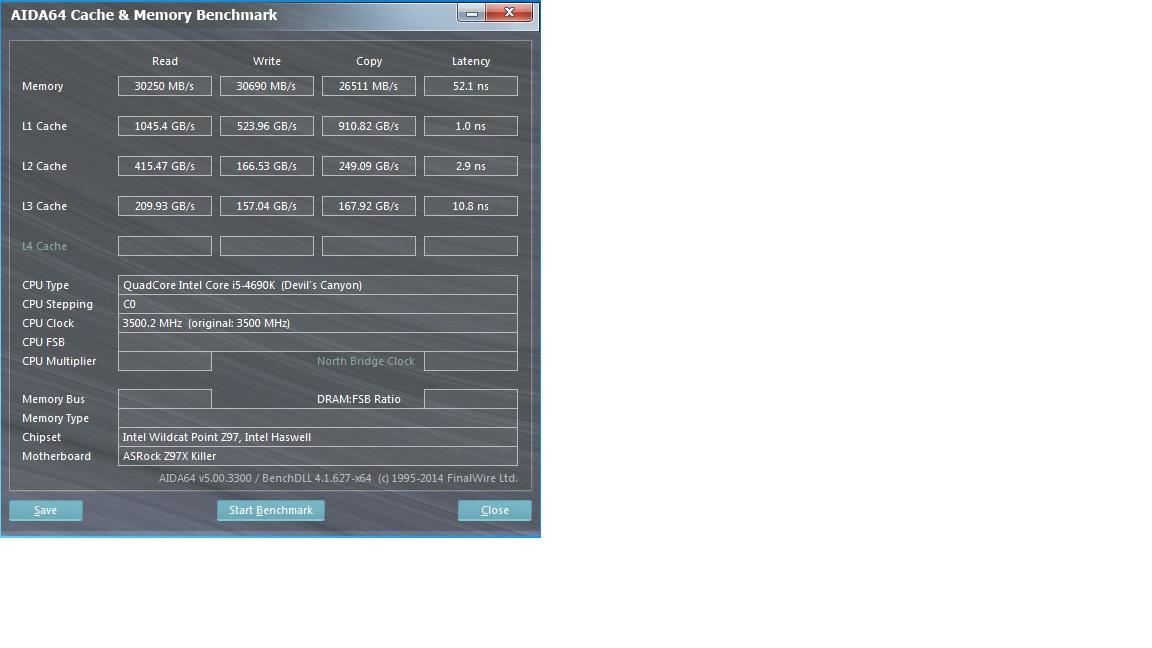1152x648 pixels.
Task: Click L3 Cache Copy 167.92 GB/s
Action: (x=369, y=206)
